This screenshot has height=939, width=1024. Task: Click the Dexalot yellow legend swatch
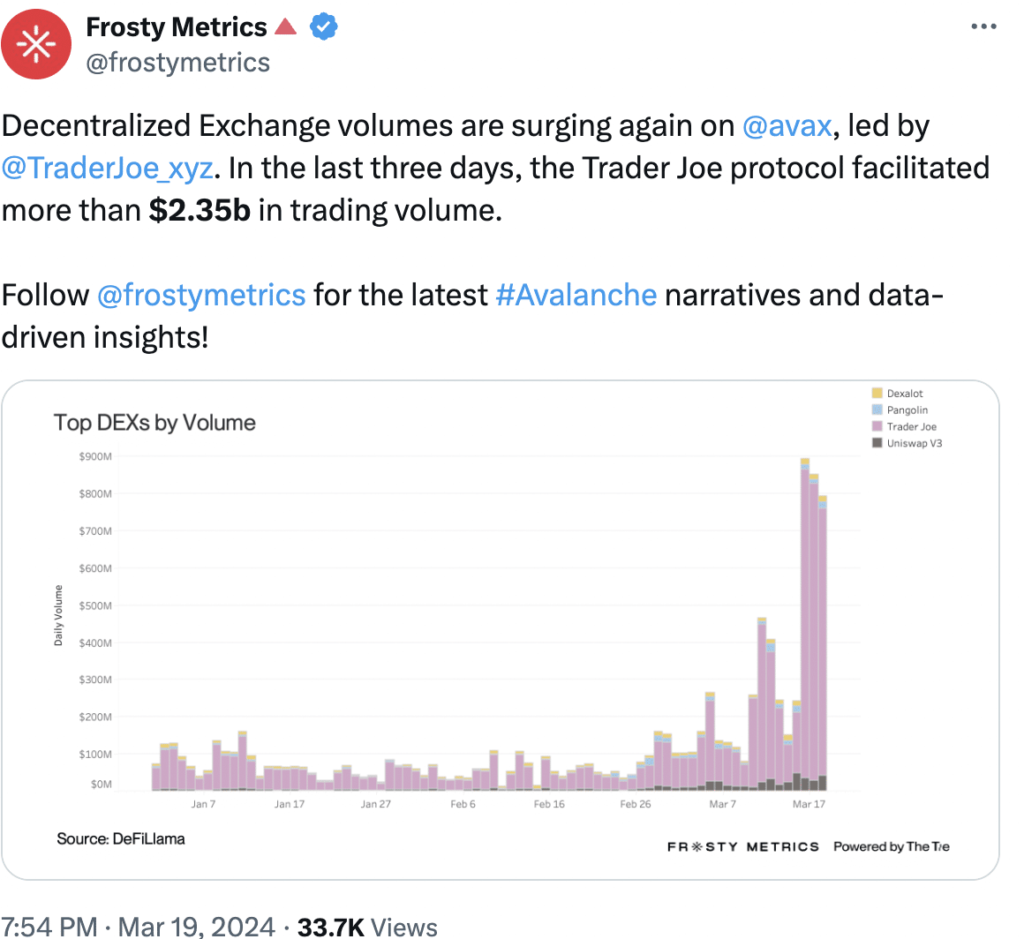(877, 394)
